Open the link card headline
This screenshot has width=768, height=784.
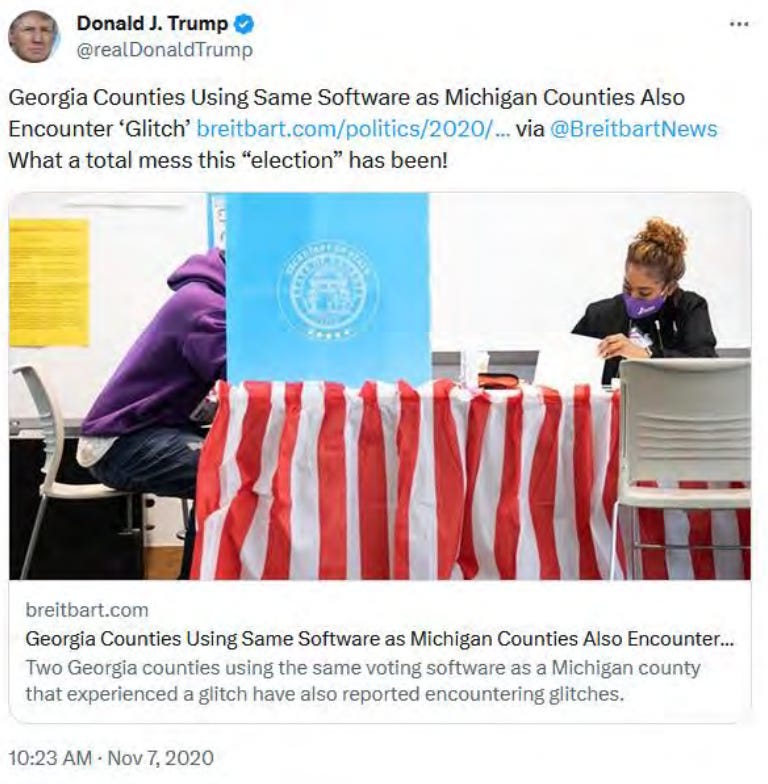(380, 638)
